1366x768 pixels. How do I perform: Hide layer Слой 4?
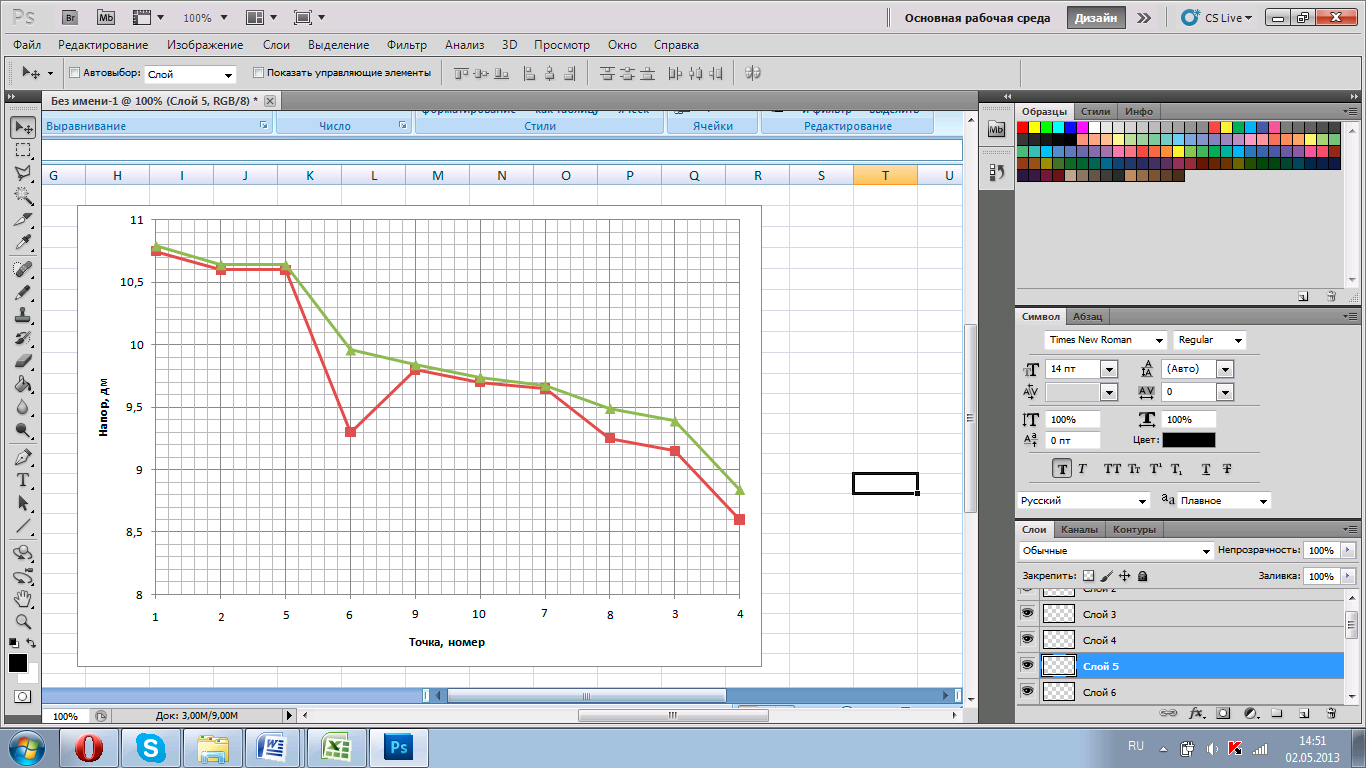(x=1027, y=639)
